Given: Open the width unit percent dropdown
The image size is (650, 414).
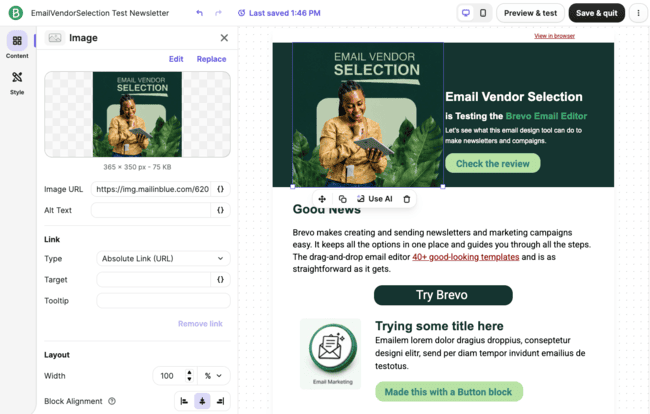Looking at the screenshot, I should pyautogui.click(x=213, y=376).
